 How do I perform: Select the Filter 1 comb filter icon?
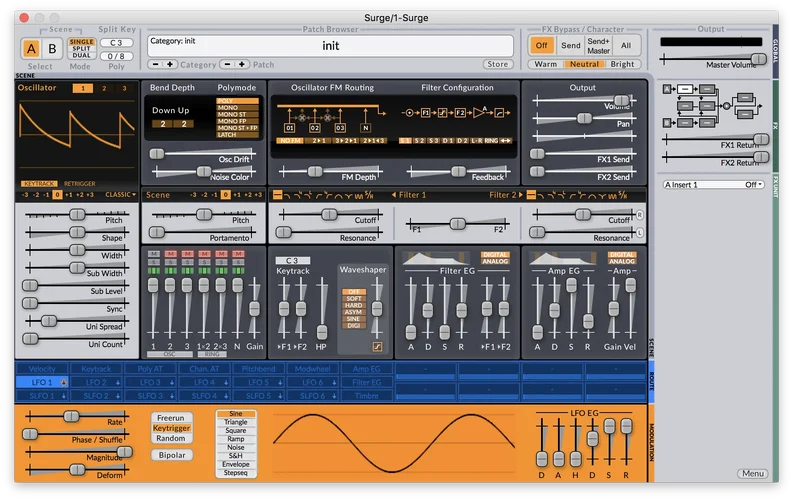[x=358, y=195]
